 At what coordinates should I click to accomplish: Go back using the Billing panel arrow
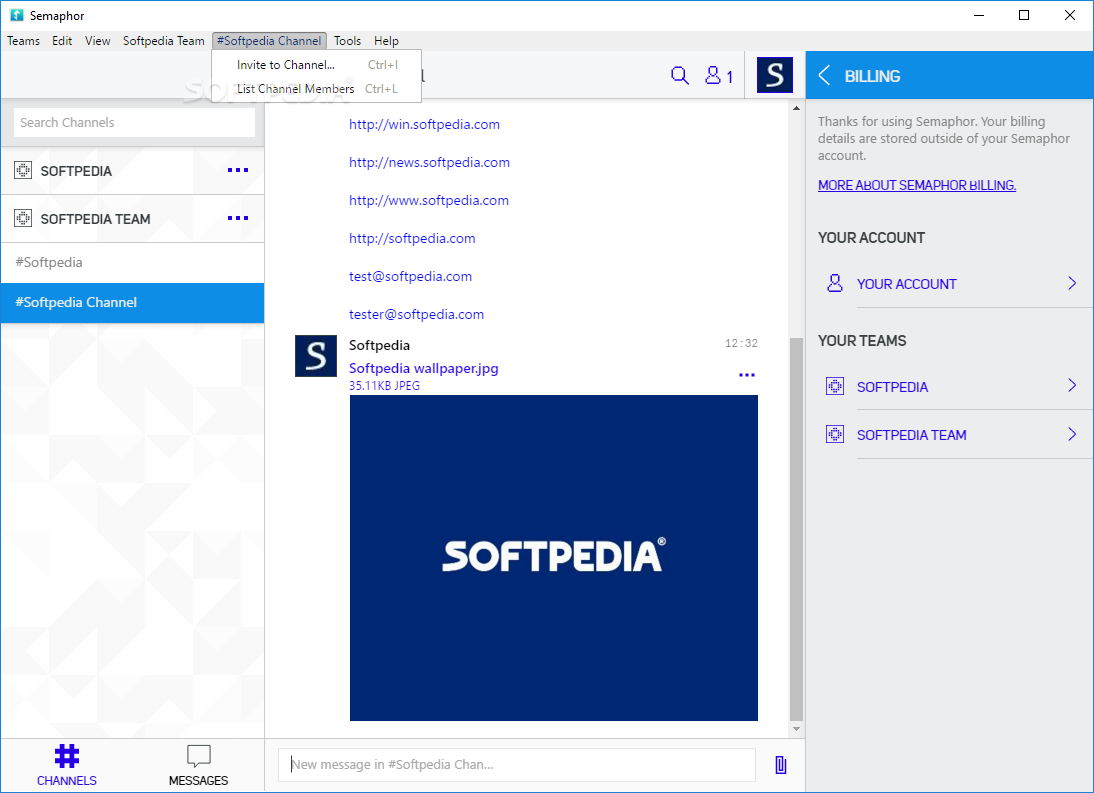(x=824, y=75)
